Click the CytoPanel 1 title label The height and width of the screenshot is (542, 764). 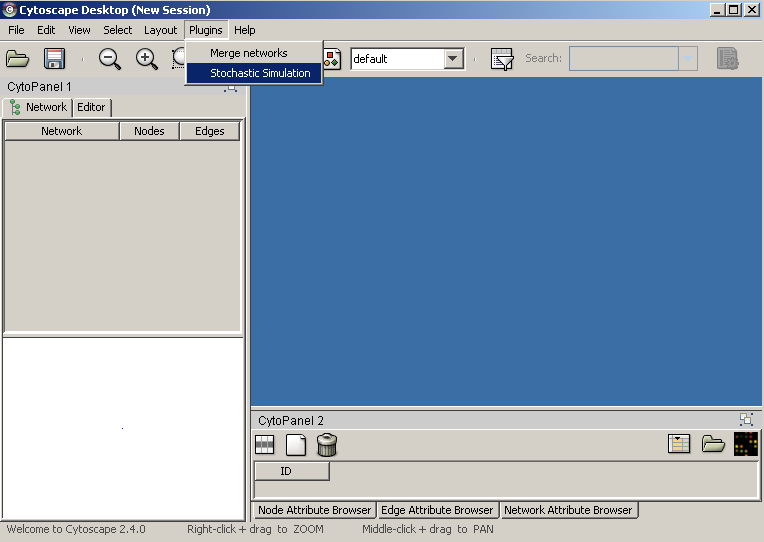pyautogui.click(x=39, y=87)
